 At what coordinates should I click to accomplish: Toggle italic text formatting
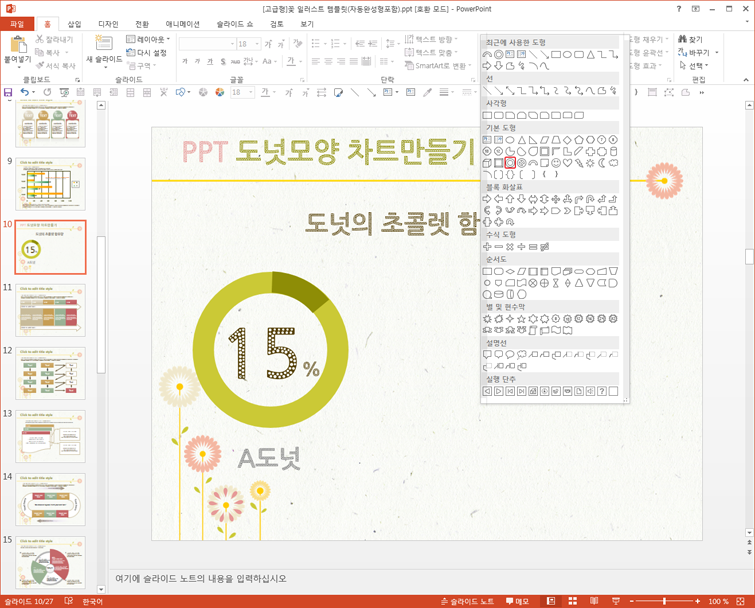tap(197, 61)
